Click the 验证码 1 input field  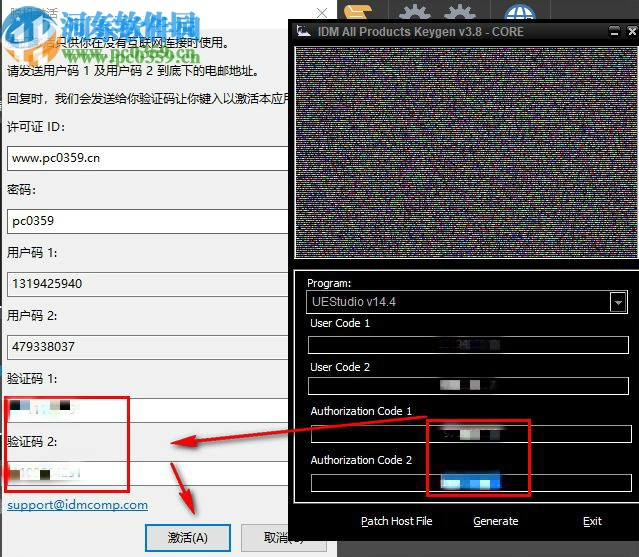[x=148, y=410]
